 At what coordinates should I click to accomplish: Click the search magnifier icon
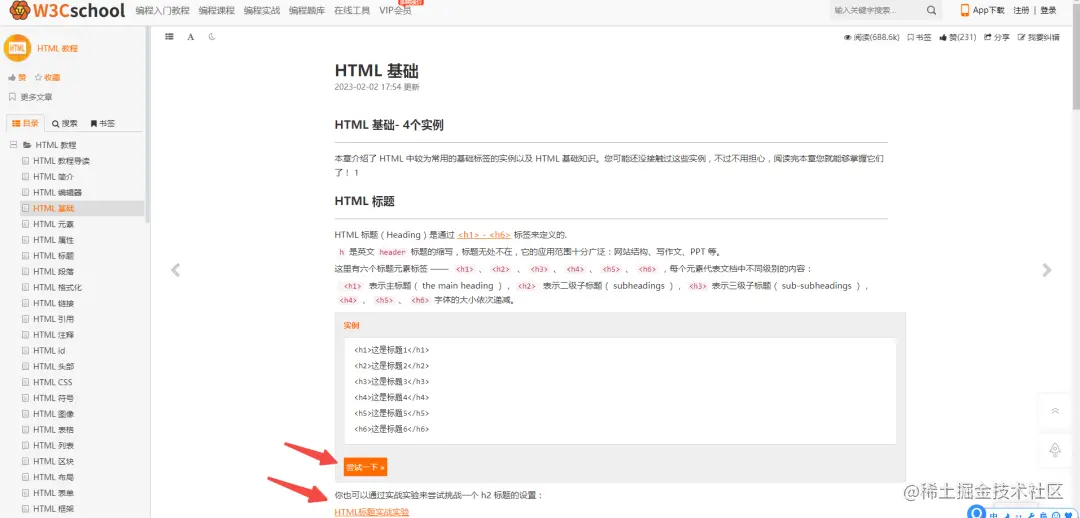(931, 10)
